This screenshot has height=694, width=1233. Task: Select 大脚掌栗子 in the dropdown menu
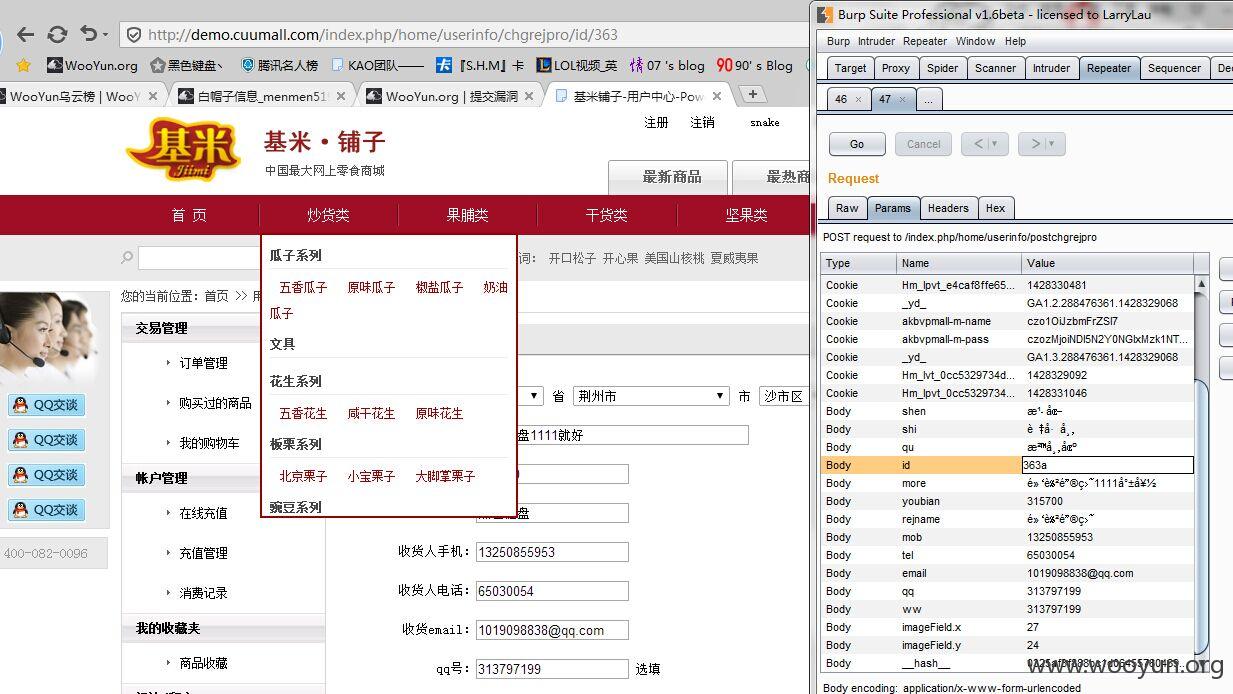click(445, 476)
